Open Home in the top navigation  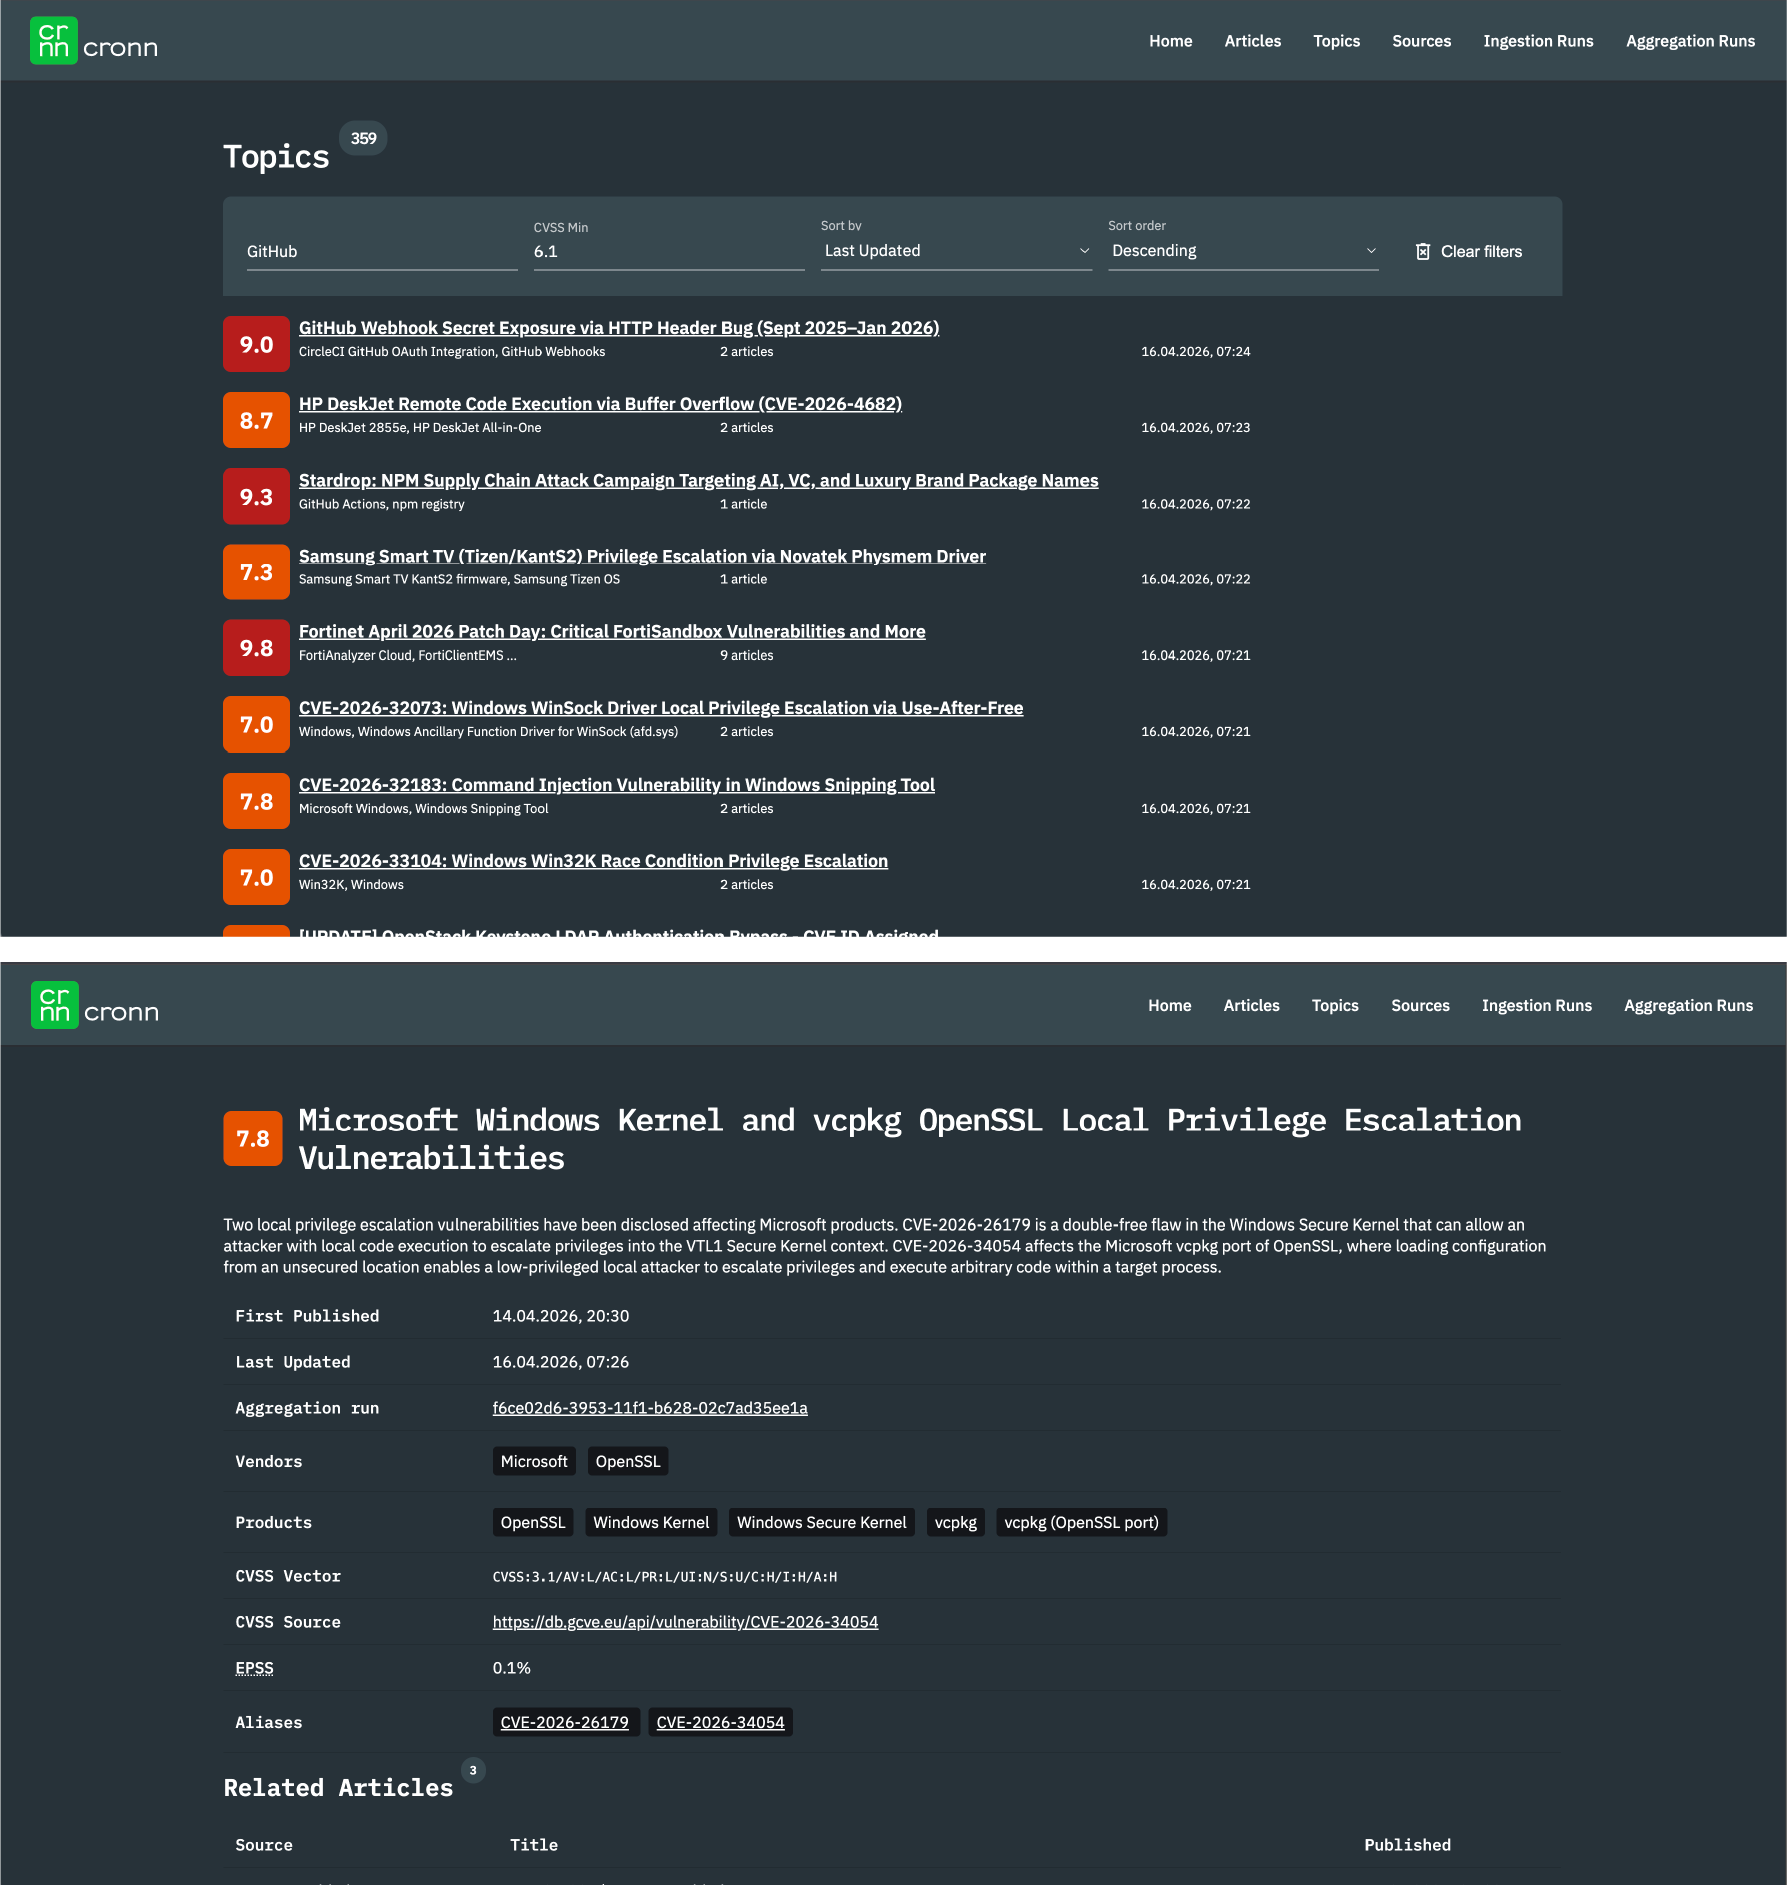pos(1170,41)
